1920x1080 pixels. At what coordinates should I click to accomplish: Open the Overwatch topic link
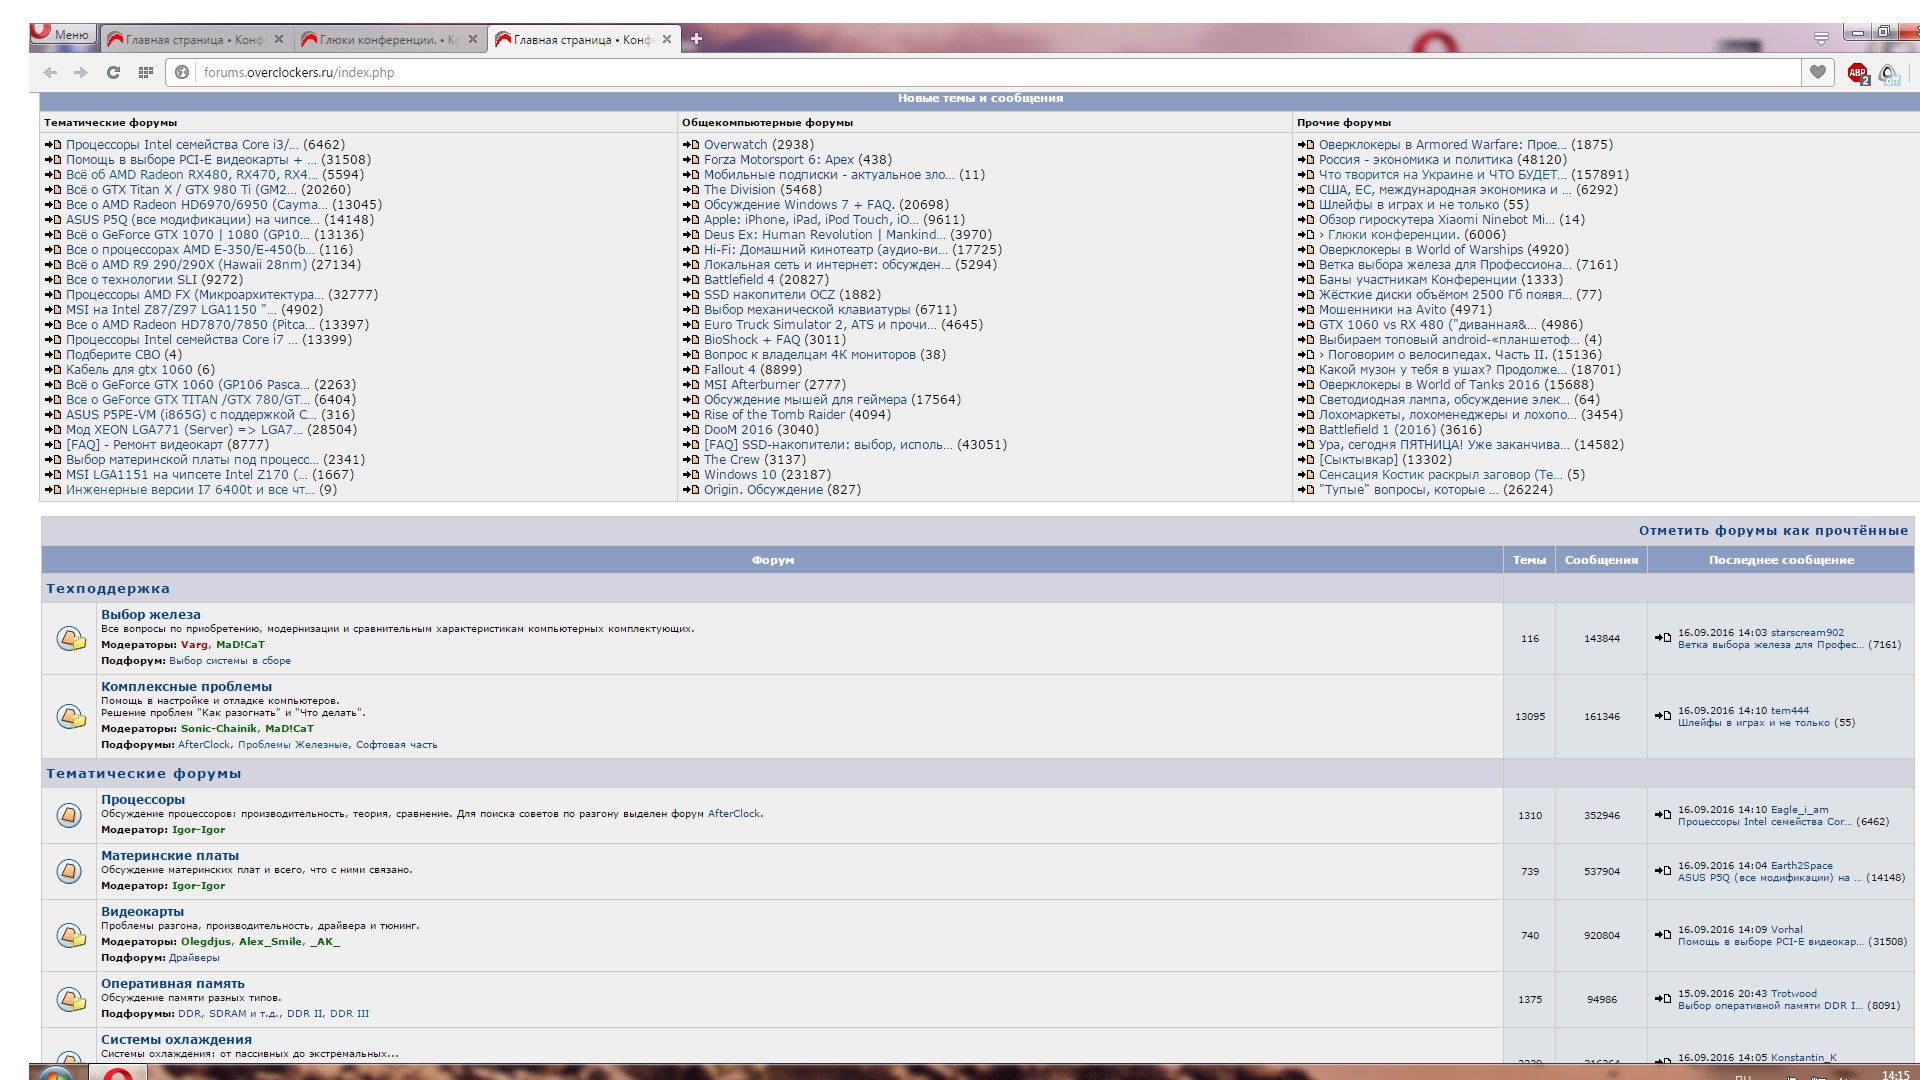tap(735, 145)
